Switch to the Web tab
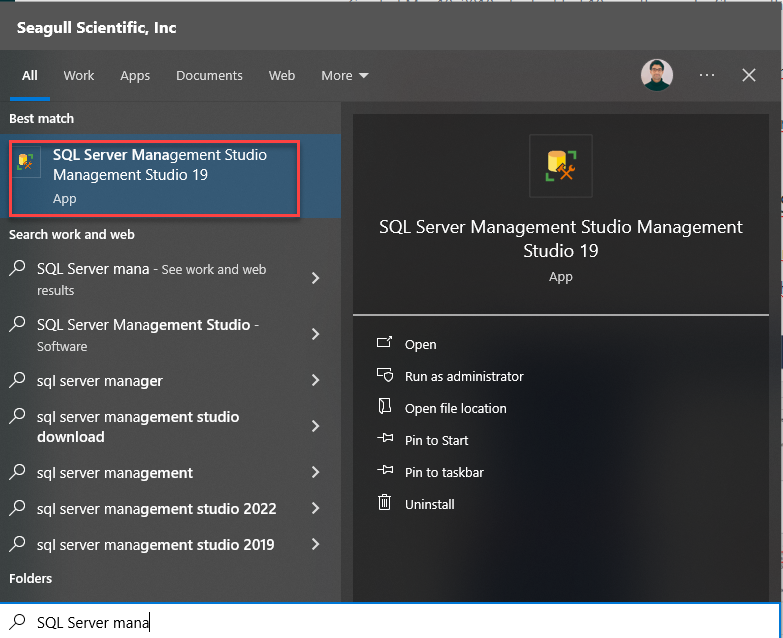 coord(282,75)
